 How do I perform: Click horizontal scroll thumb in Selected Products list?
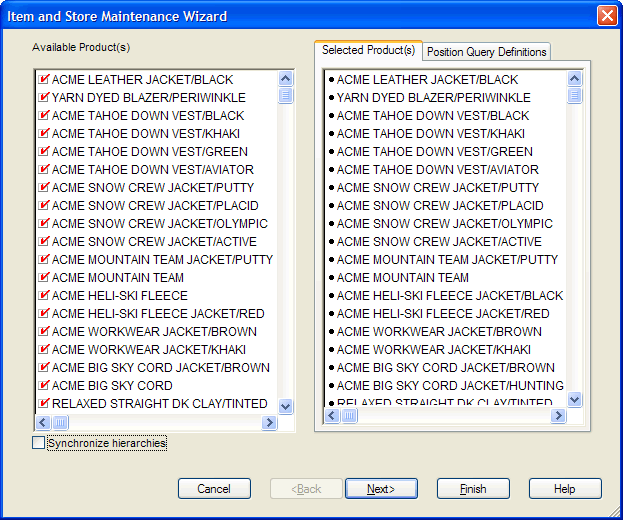click(x=349, y=416)
